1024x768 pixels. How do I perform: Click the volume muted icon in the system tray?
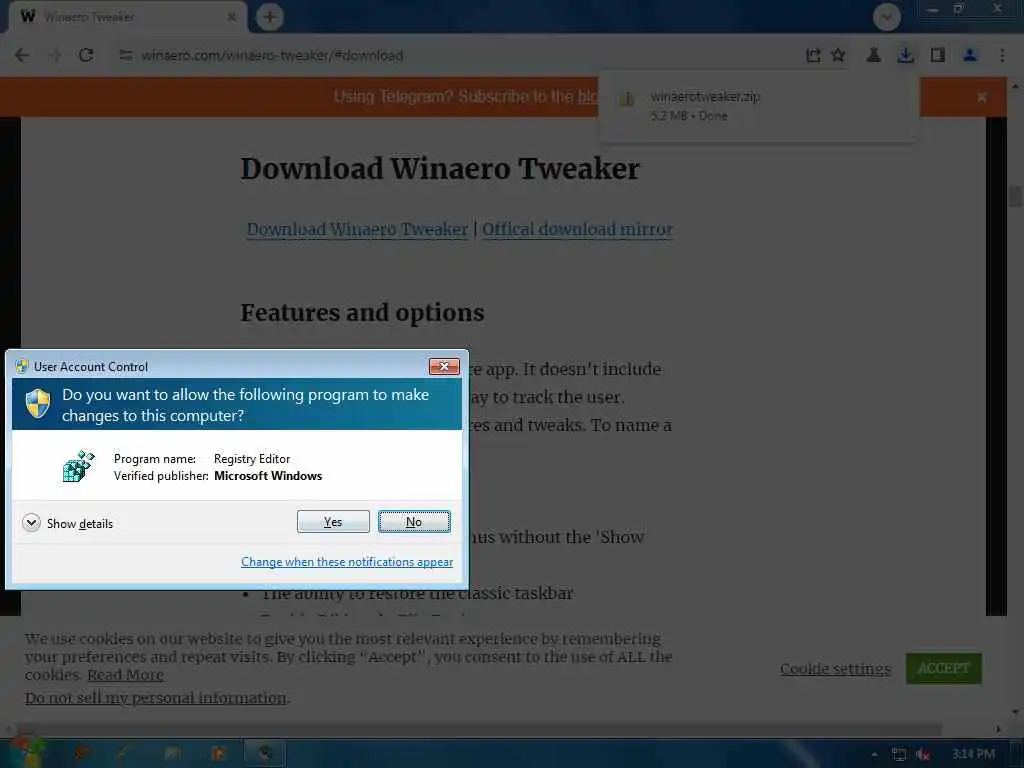pos(923,755)
